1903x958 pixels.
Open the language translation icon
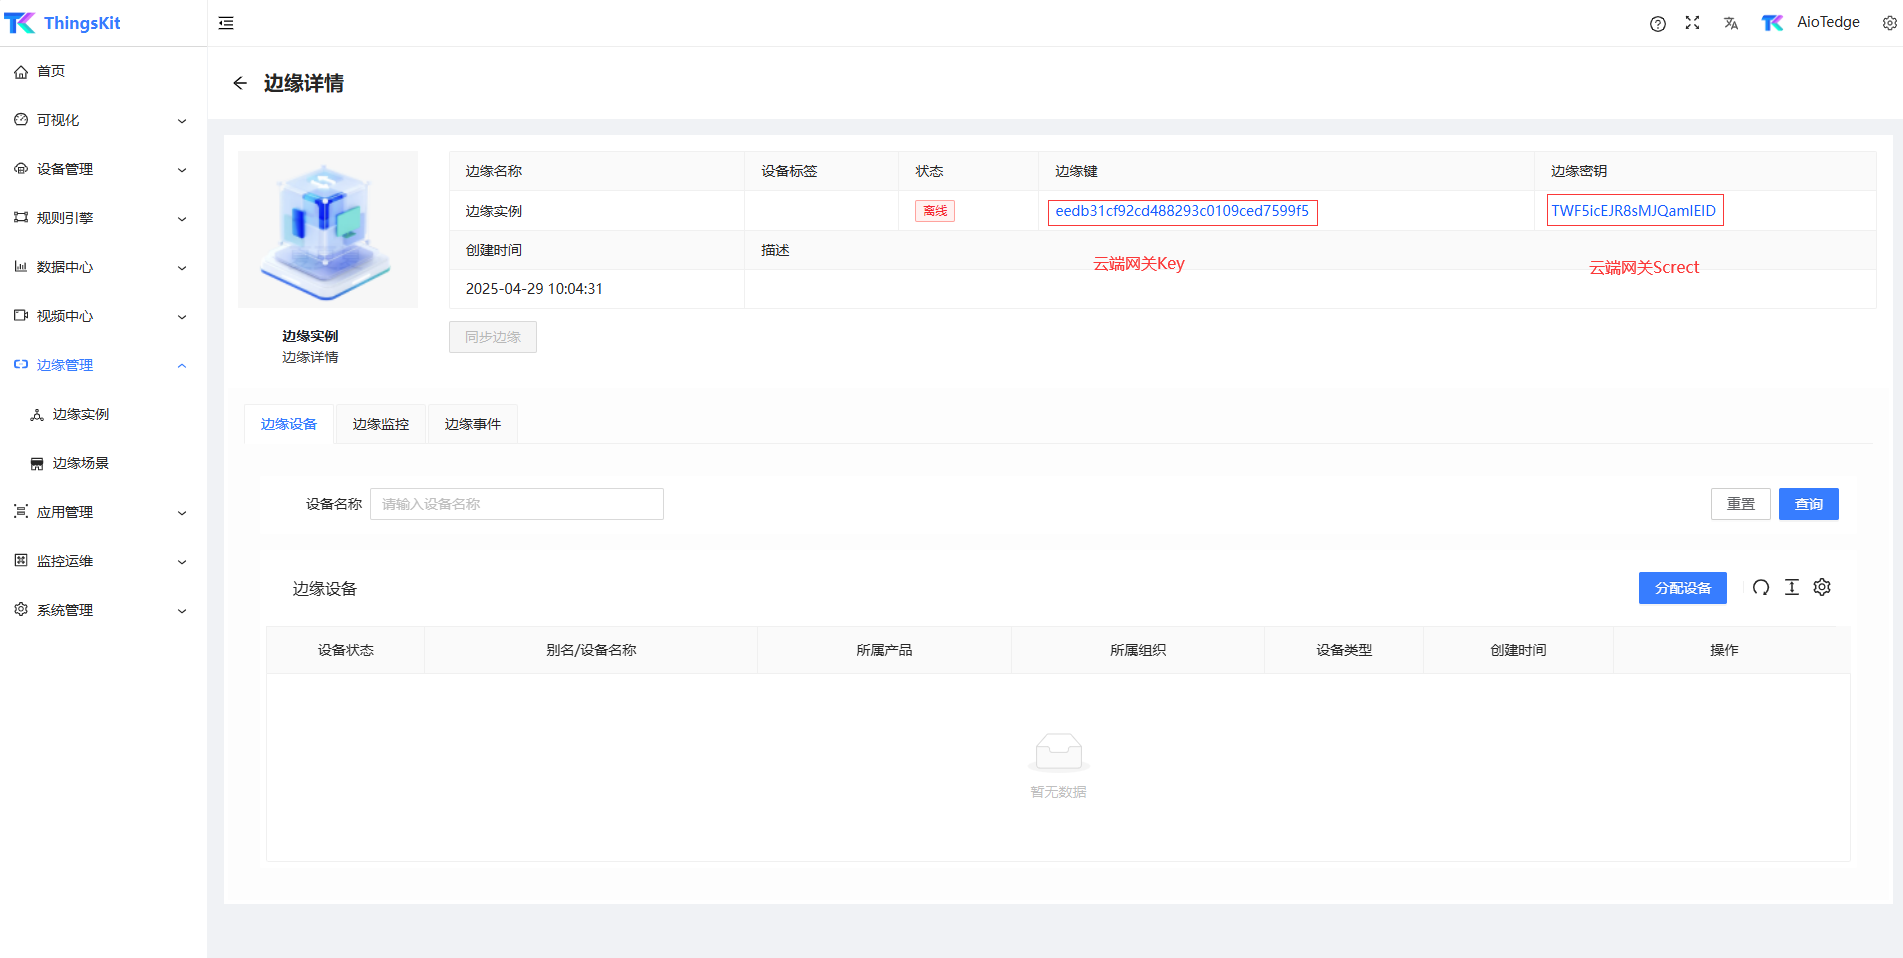tap(1730, 24)
